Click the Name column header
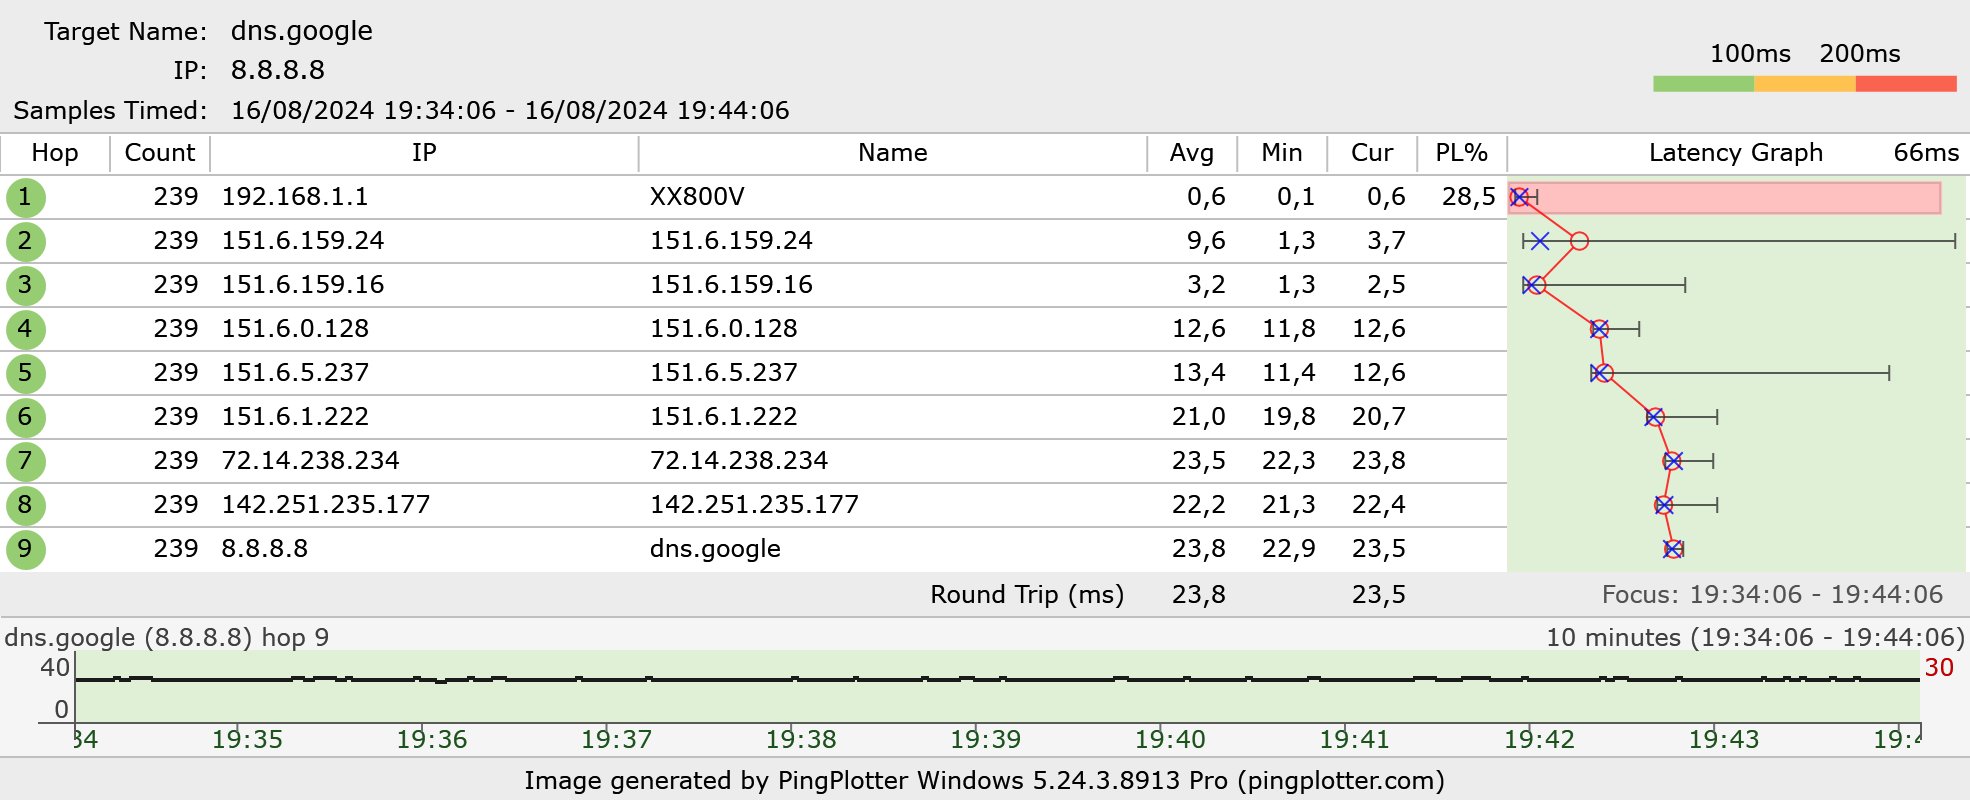Viewport: 1970px width, 800px height. [892, 153]
